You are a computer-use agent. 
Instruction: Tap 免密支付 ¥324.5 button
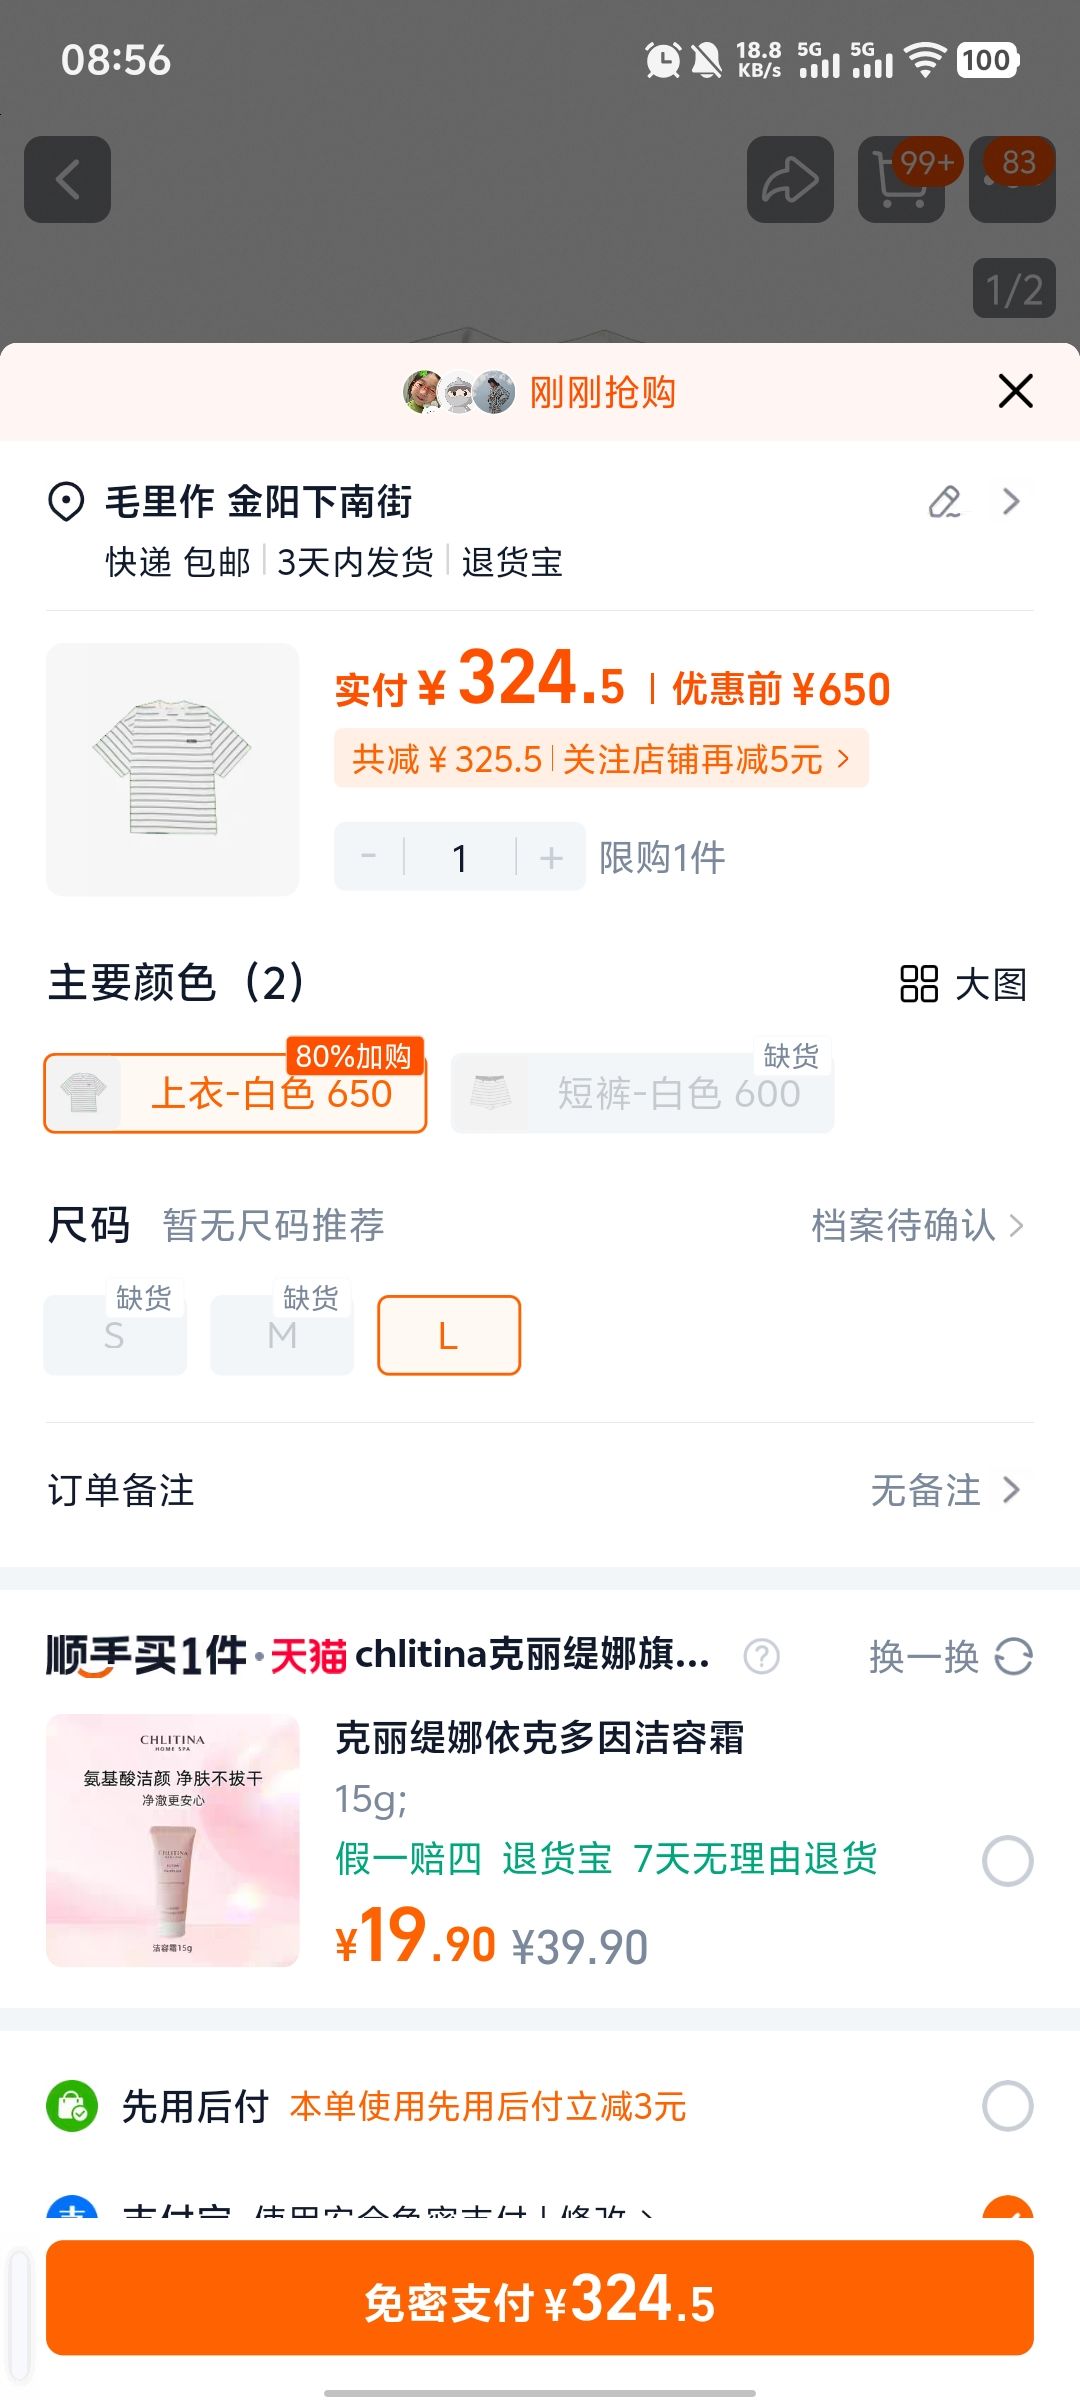[x=540, y=2298]
